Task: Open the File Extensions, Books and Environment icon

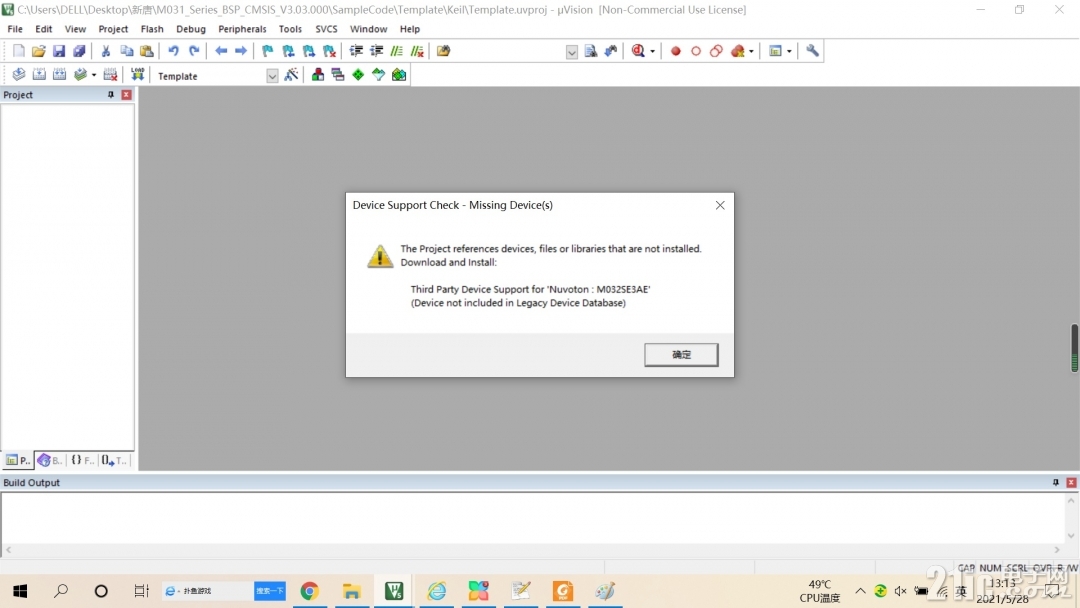Action: (x=318, y=74)
